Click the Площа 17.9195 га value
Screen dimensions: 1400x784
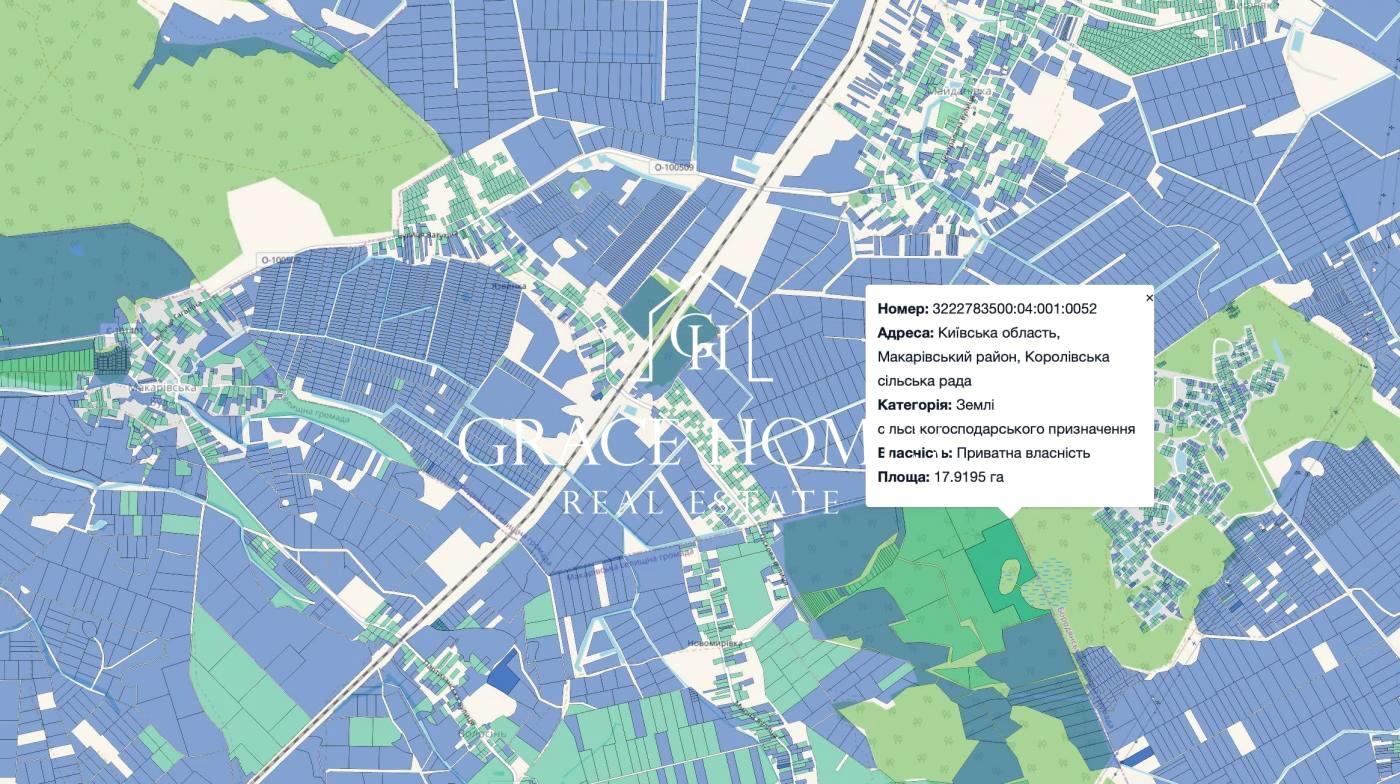pos(969,477)
